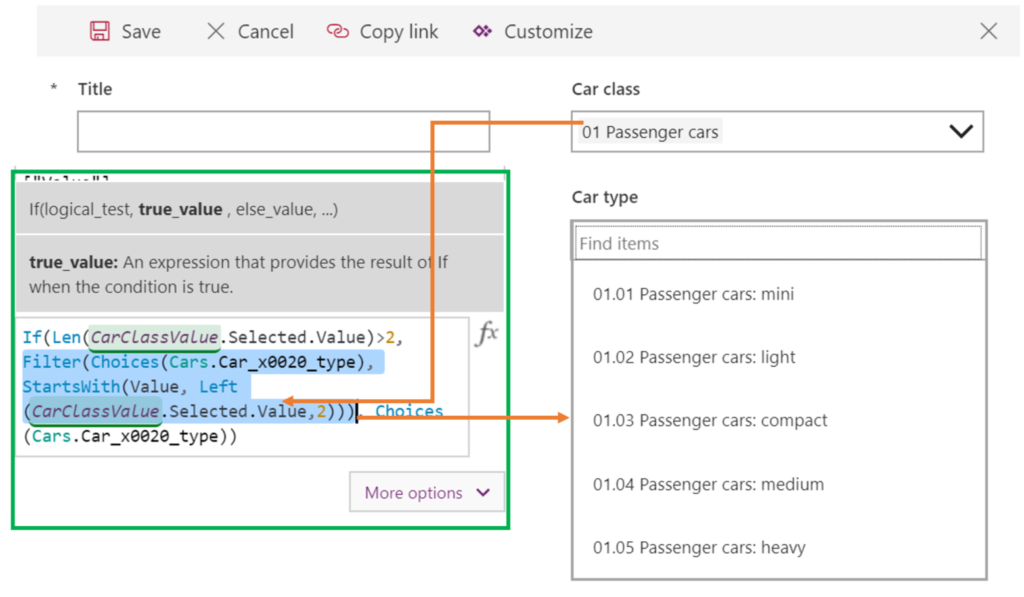Screen dimensions: 1024x597
Task: Click the selected '01 Passenger cars' value
Action: point(650,132)
